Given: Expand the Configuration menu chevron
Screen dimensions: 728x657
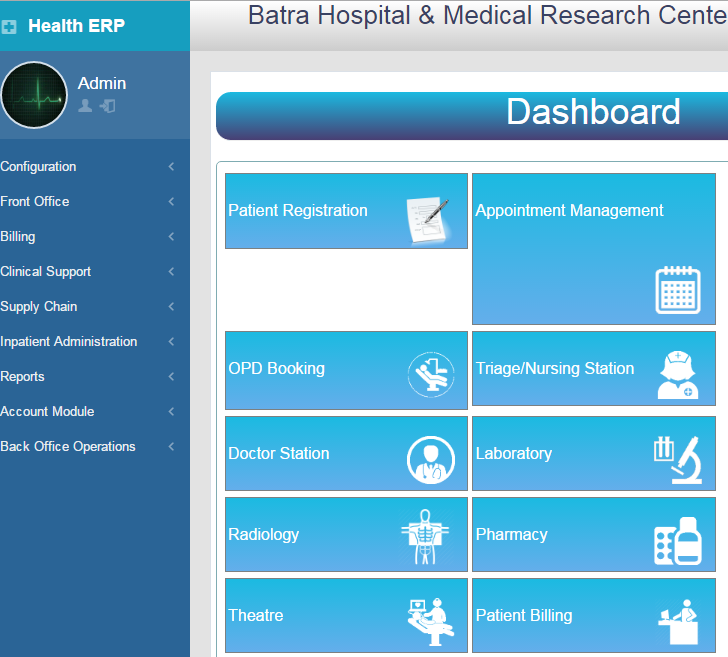Looking at the screenshot, I should click(171, 167).
